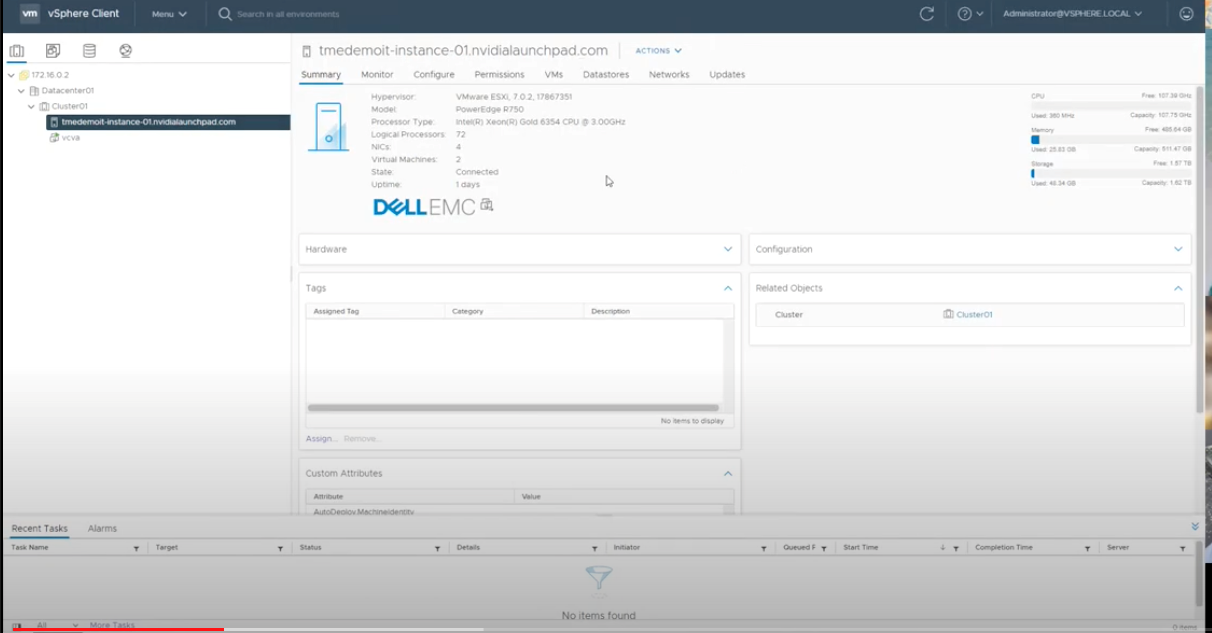
Task: Click the Assign... tag link
Action: point(321,439)
